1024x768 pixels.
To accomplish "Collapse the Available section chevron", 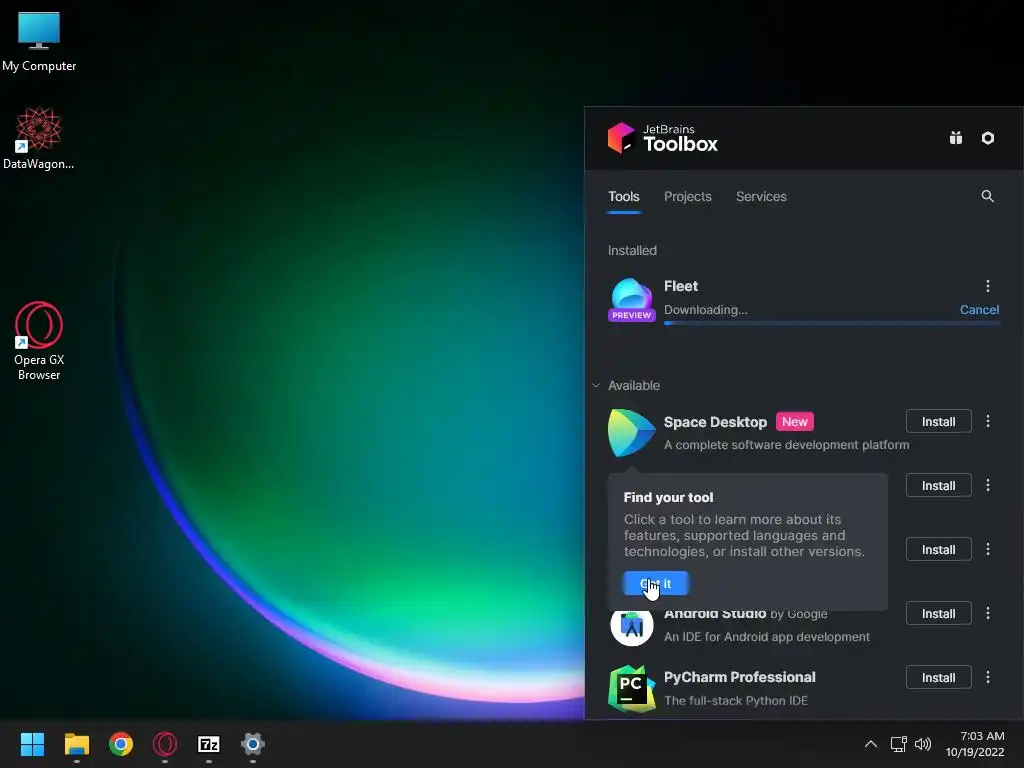I will [596, 385].
